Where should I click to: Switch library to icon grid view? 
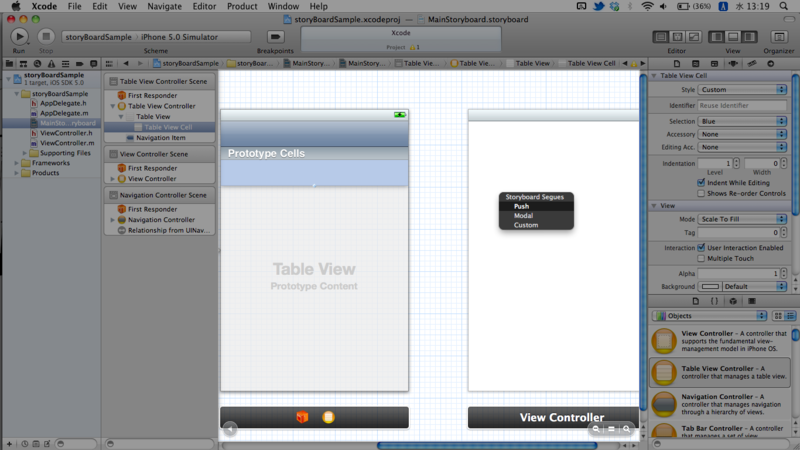[778, 316]
